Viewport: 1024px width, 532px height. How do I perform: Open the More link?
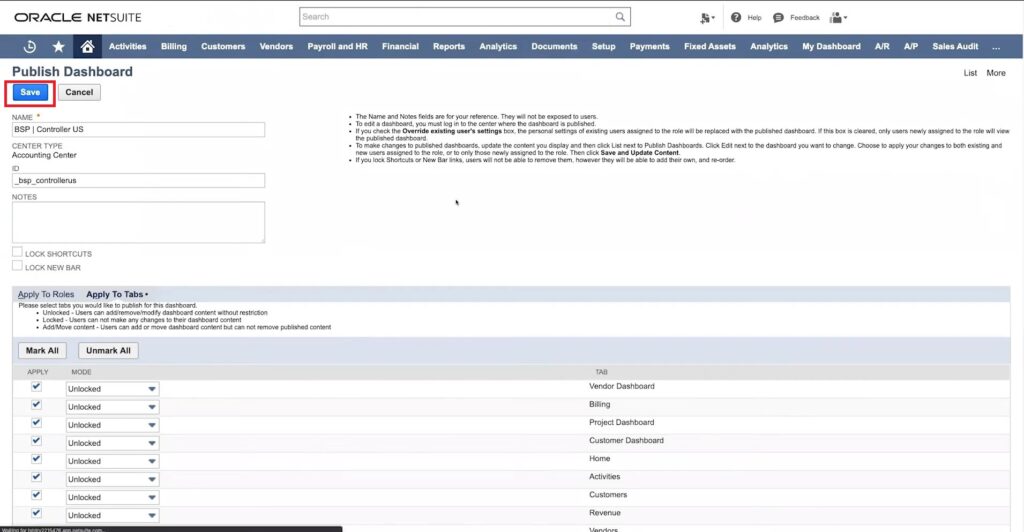pyautogui.click(x=996, y=73)
